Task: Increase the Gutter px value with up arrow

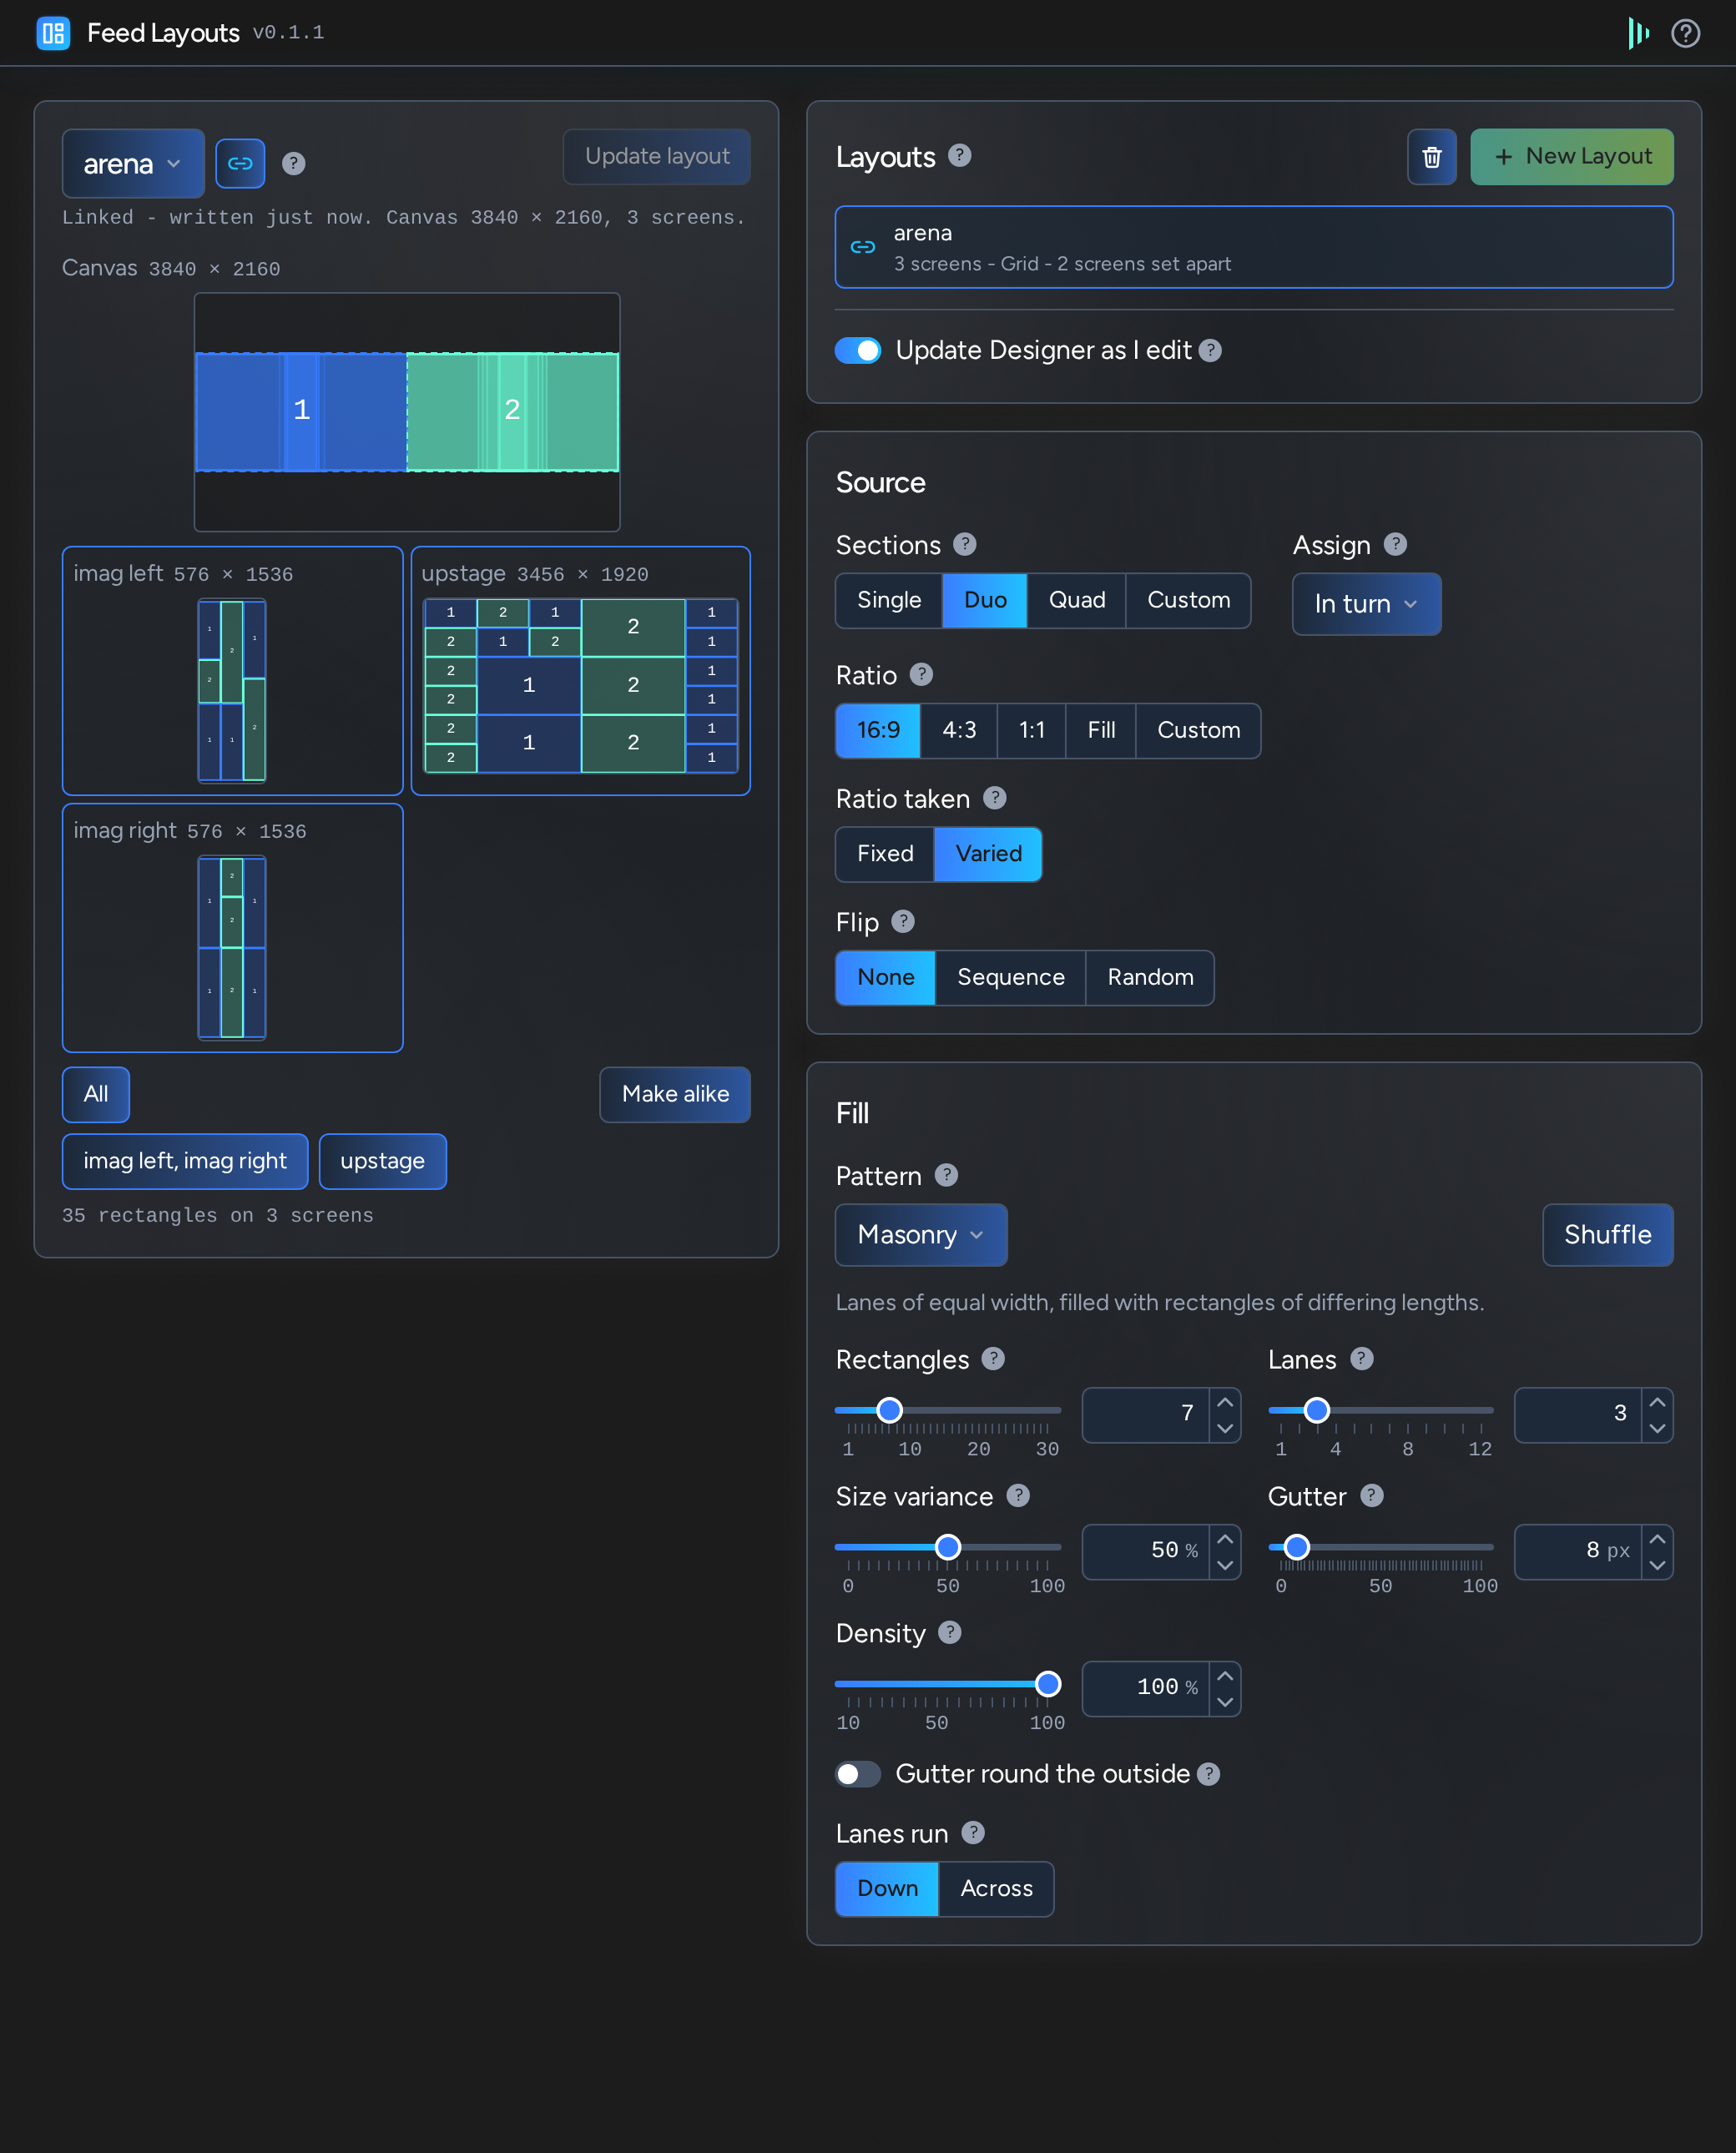Action: click(1657, 1539)
